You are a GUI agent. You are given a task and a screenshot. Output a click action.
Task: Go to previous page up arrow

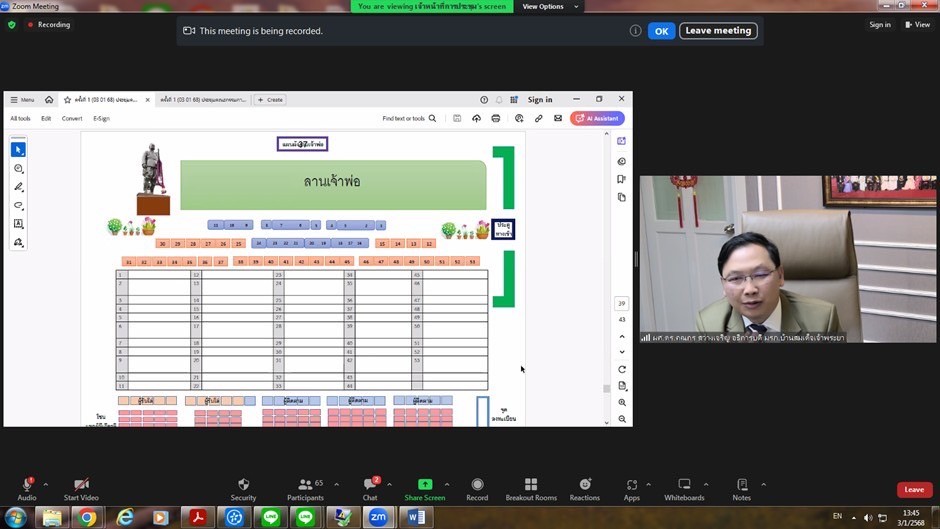(622, 336)
